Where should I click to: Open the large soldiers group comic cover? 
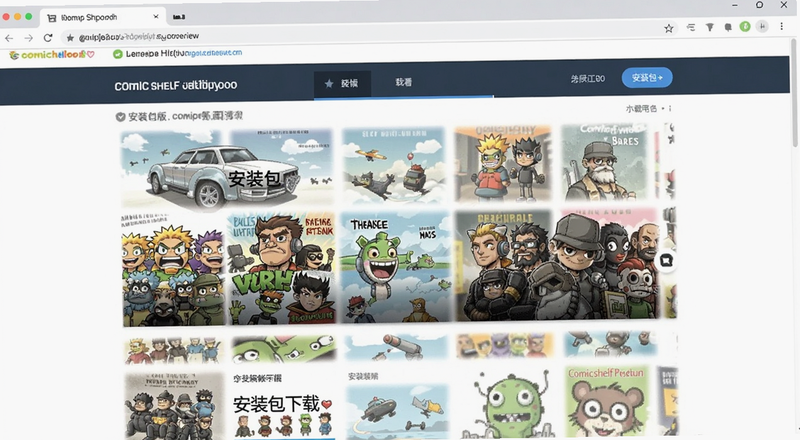pyautogui.click(x=558, y=264)
